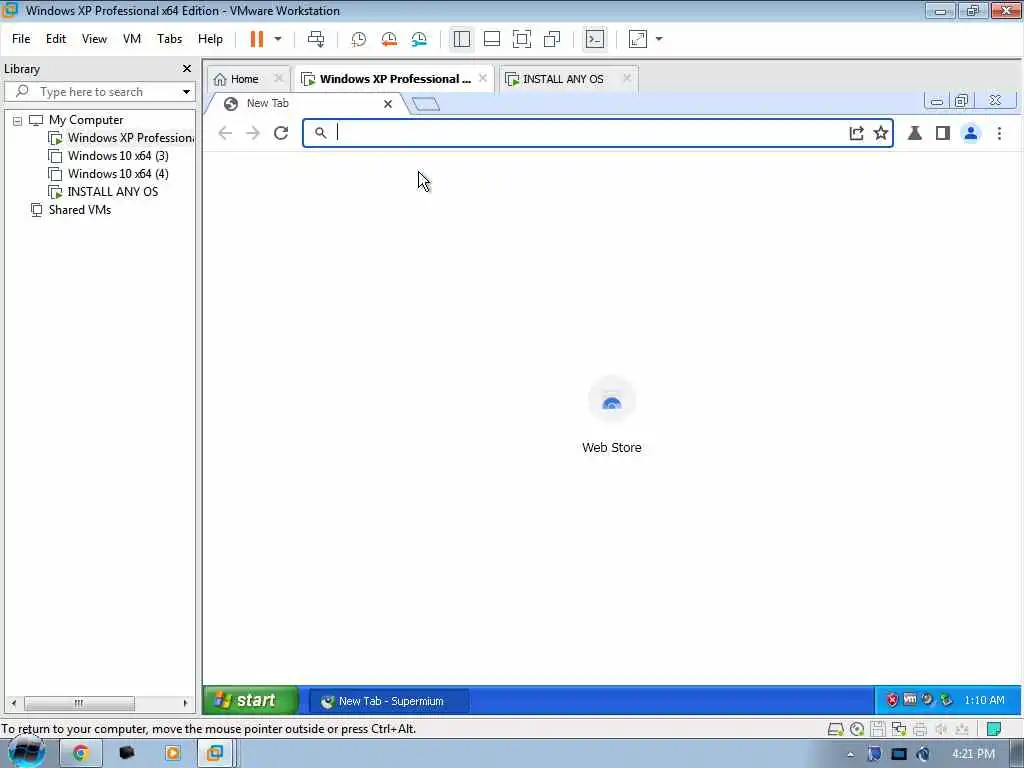Switch to Unity mode icon
The image size is (1024, 768).
click(x=552, y=39)
